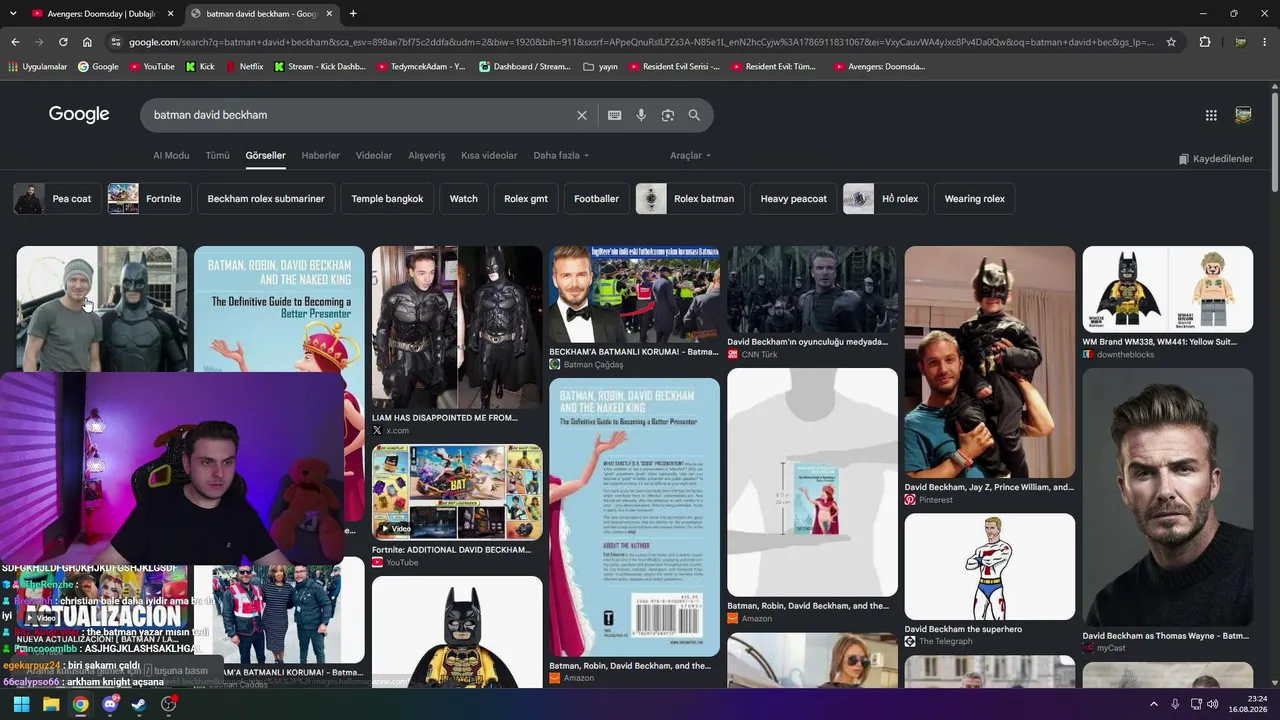This screenshot has height=720, width=1280.
Task: Open Google Lens image search
Action: click(668, 115)
